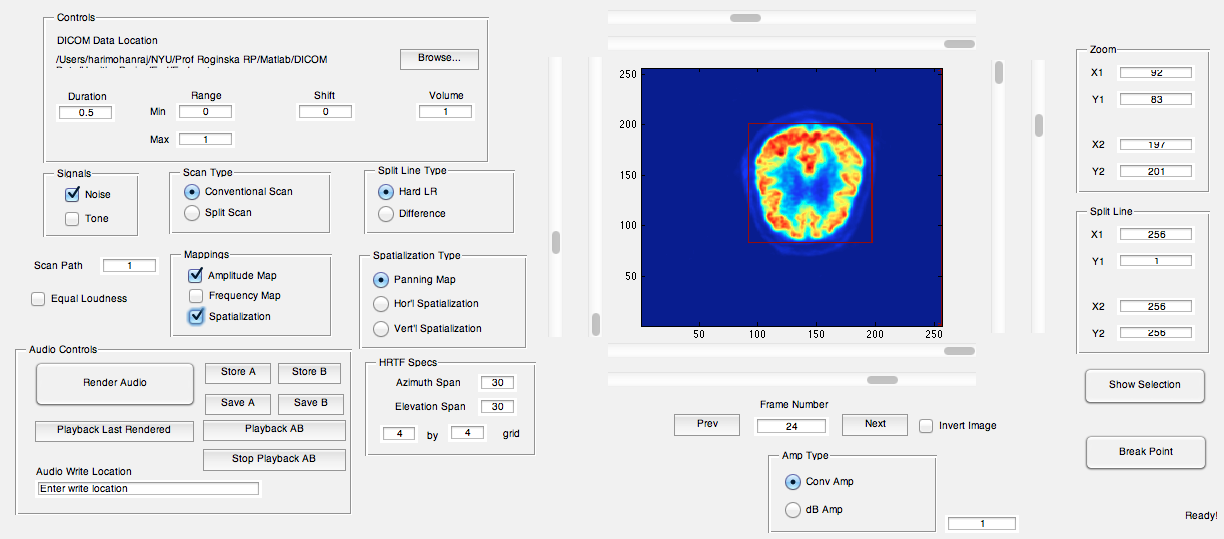
Task: Go to previous frame with Prev
Action: [x=707, y=424]
